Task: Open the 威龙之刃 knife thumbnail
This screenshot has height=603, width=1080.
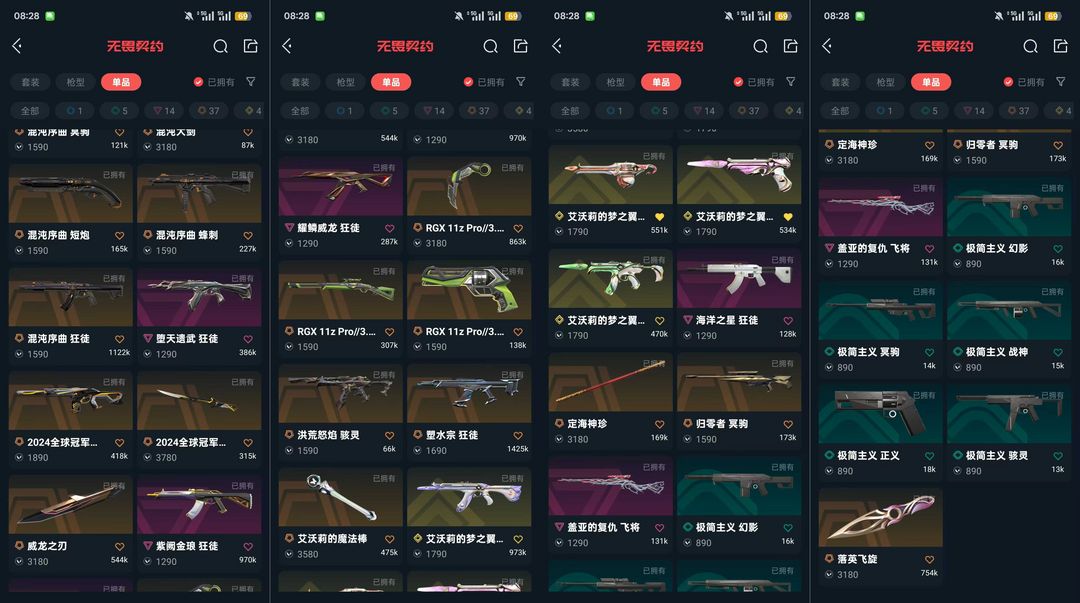Action: point(70,504)
